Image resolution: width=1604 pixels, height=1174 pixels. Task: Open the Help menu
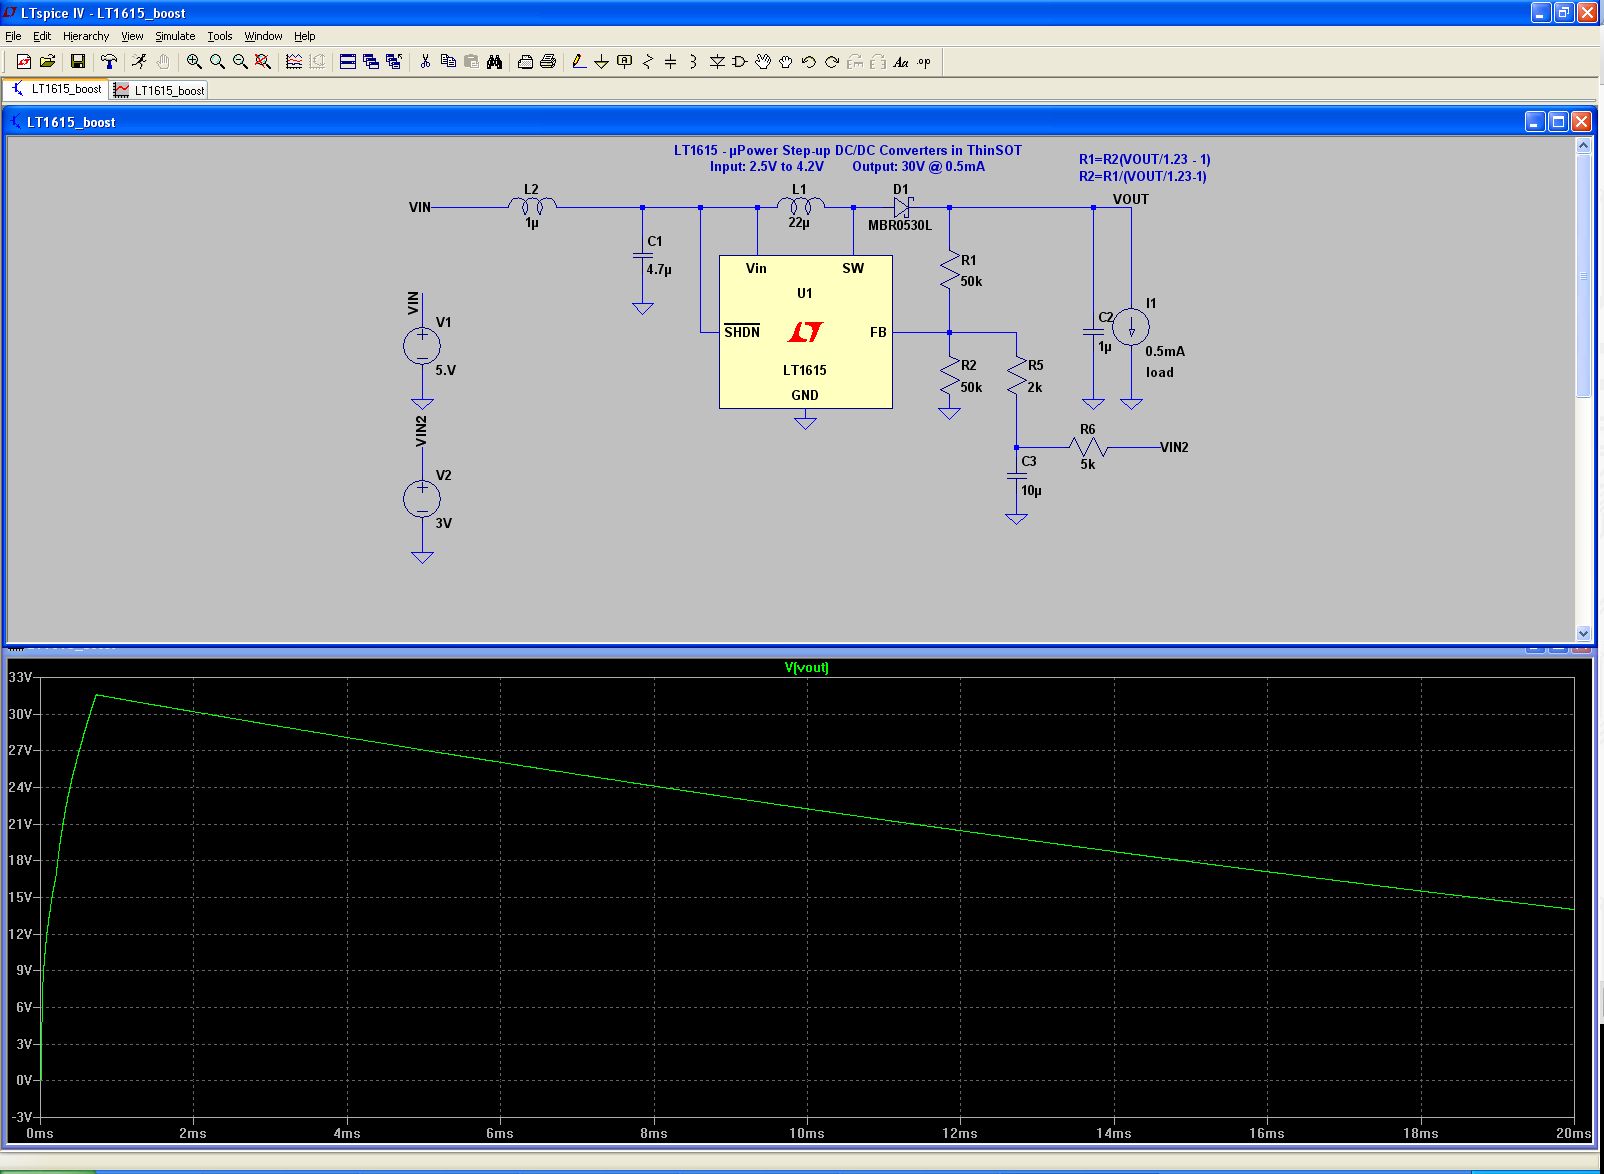(305, 36)
